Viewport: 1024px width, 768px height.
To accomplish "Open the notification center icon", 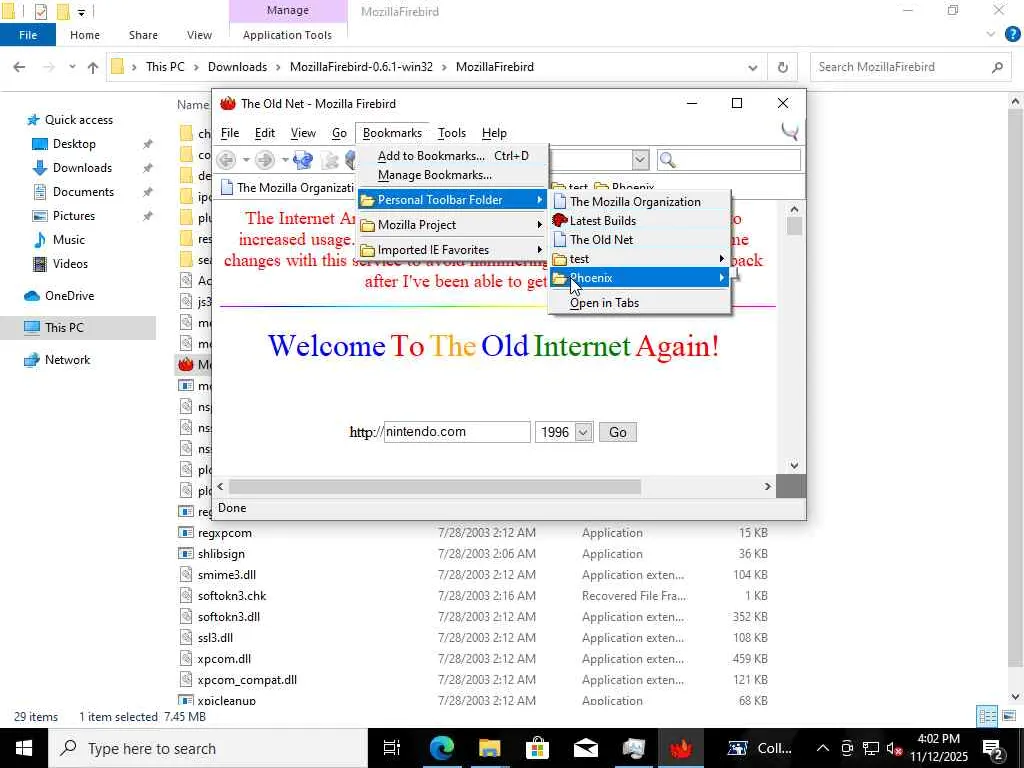I will [993, 748].
